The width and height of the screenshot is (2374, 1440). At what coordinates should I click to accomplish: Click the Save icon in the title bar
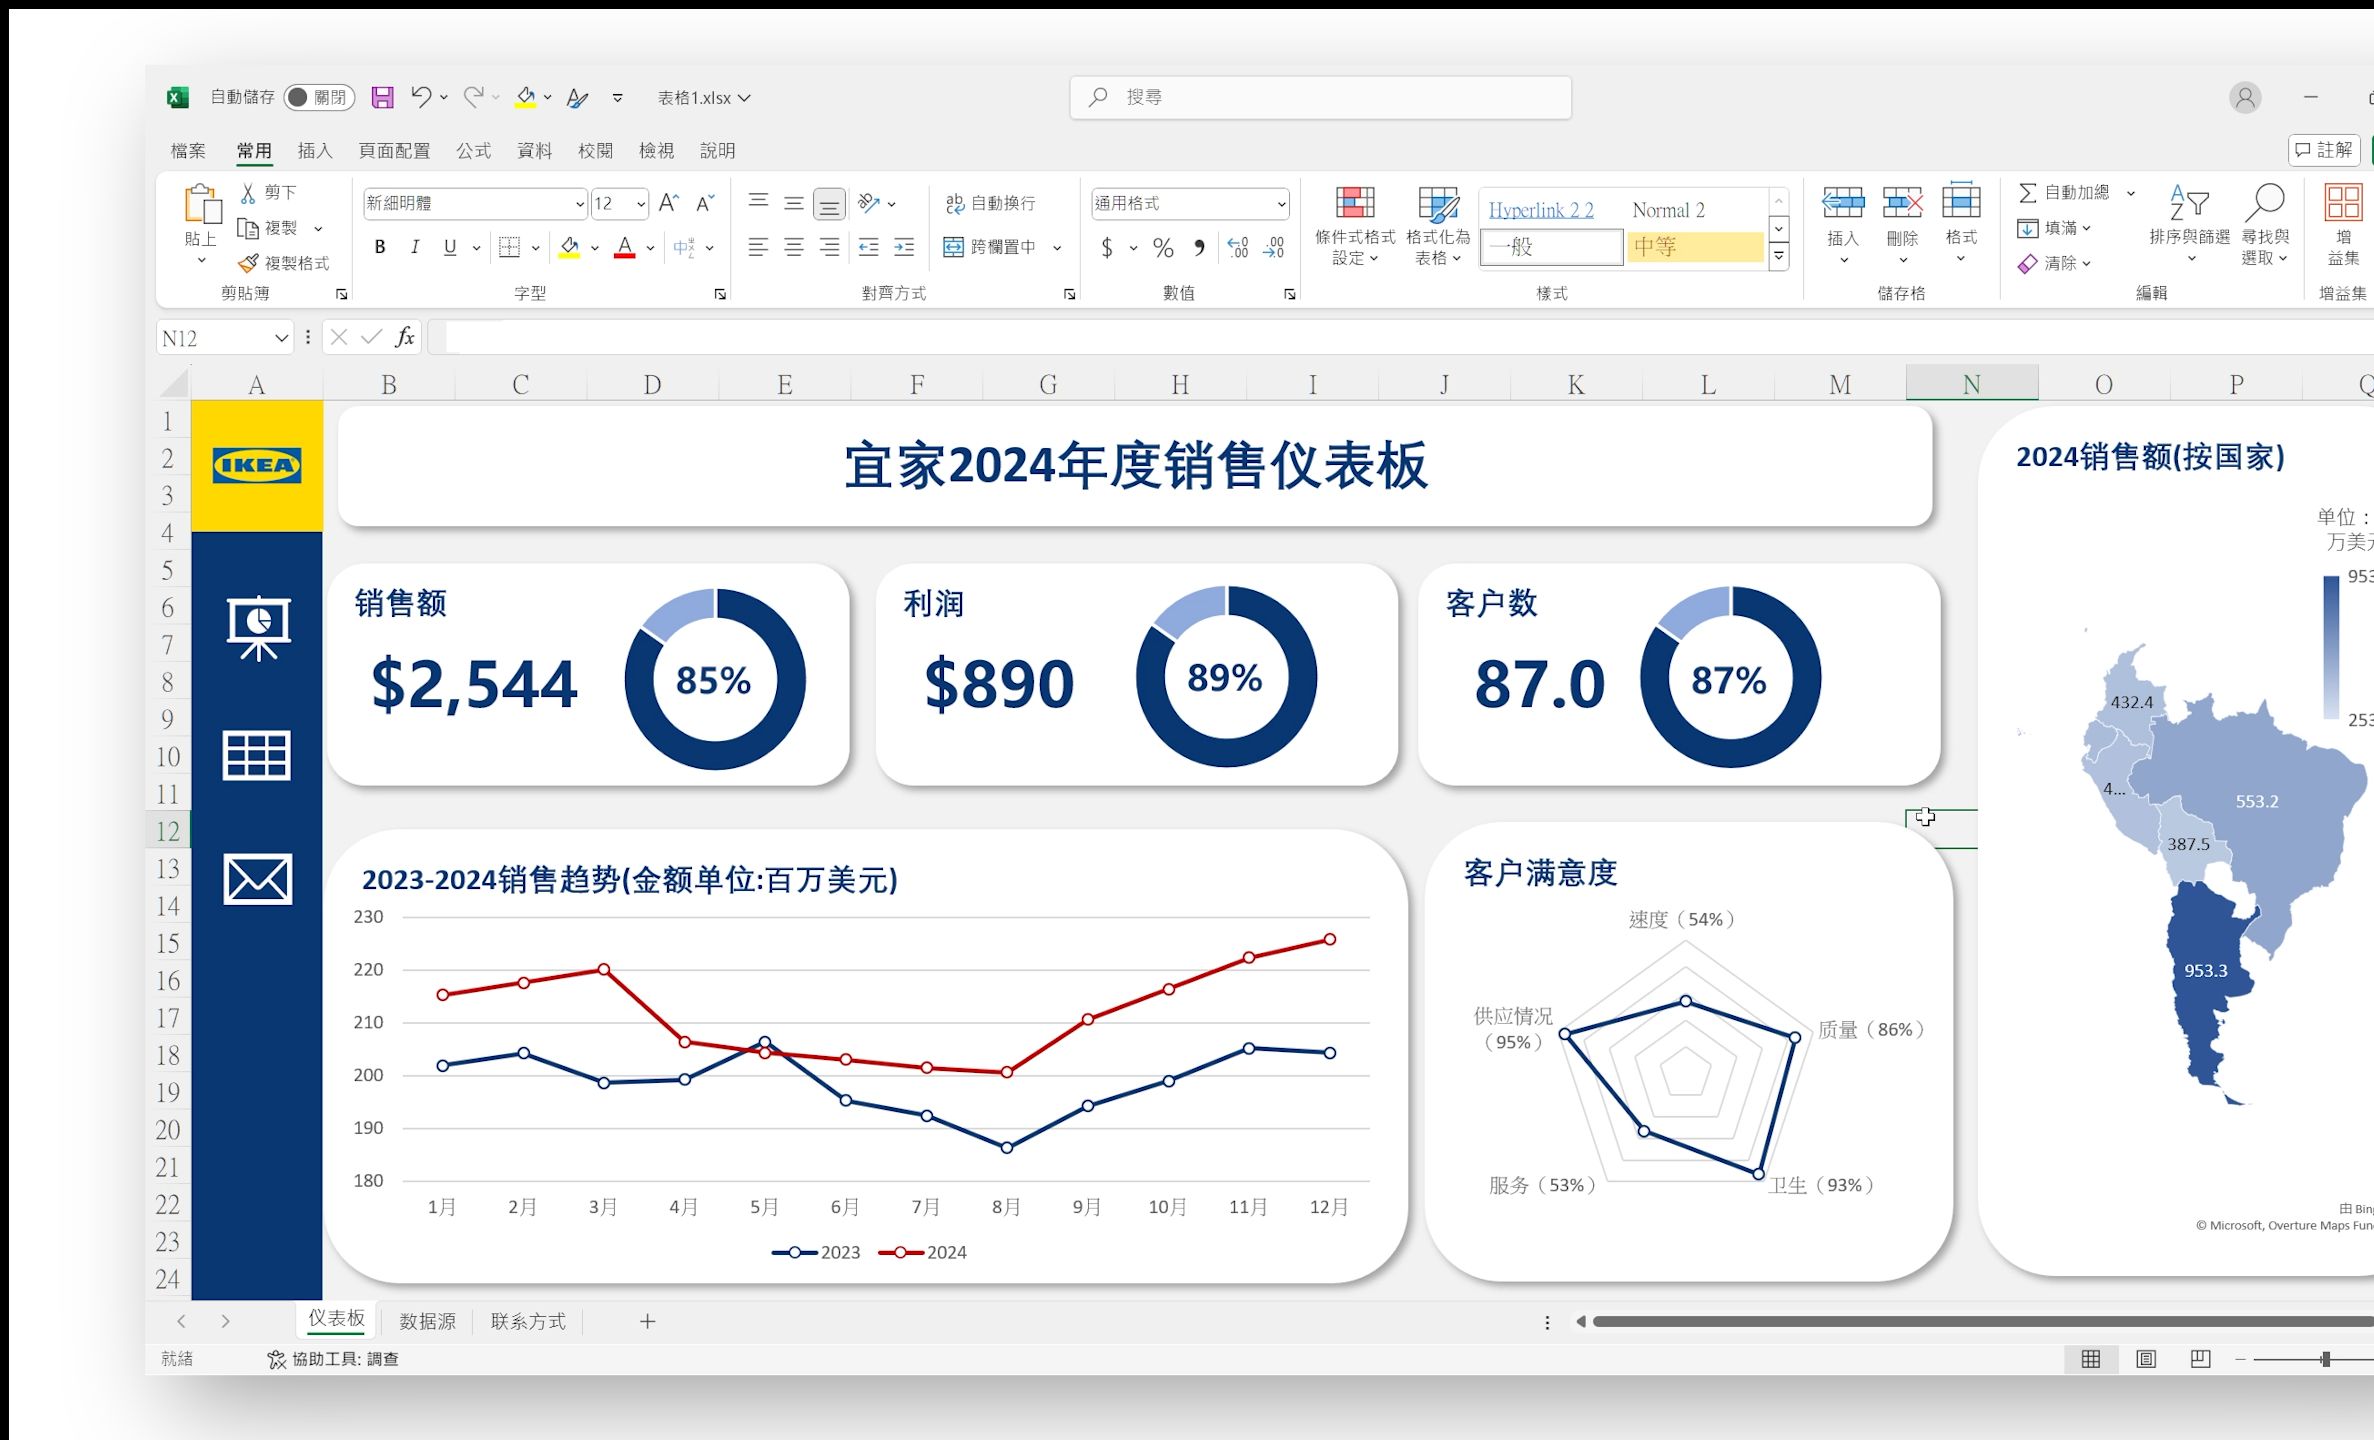(382, 97)
